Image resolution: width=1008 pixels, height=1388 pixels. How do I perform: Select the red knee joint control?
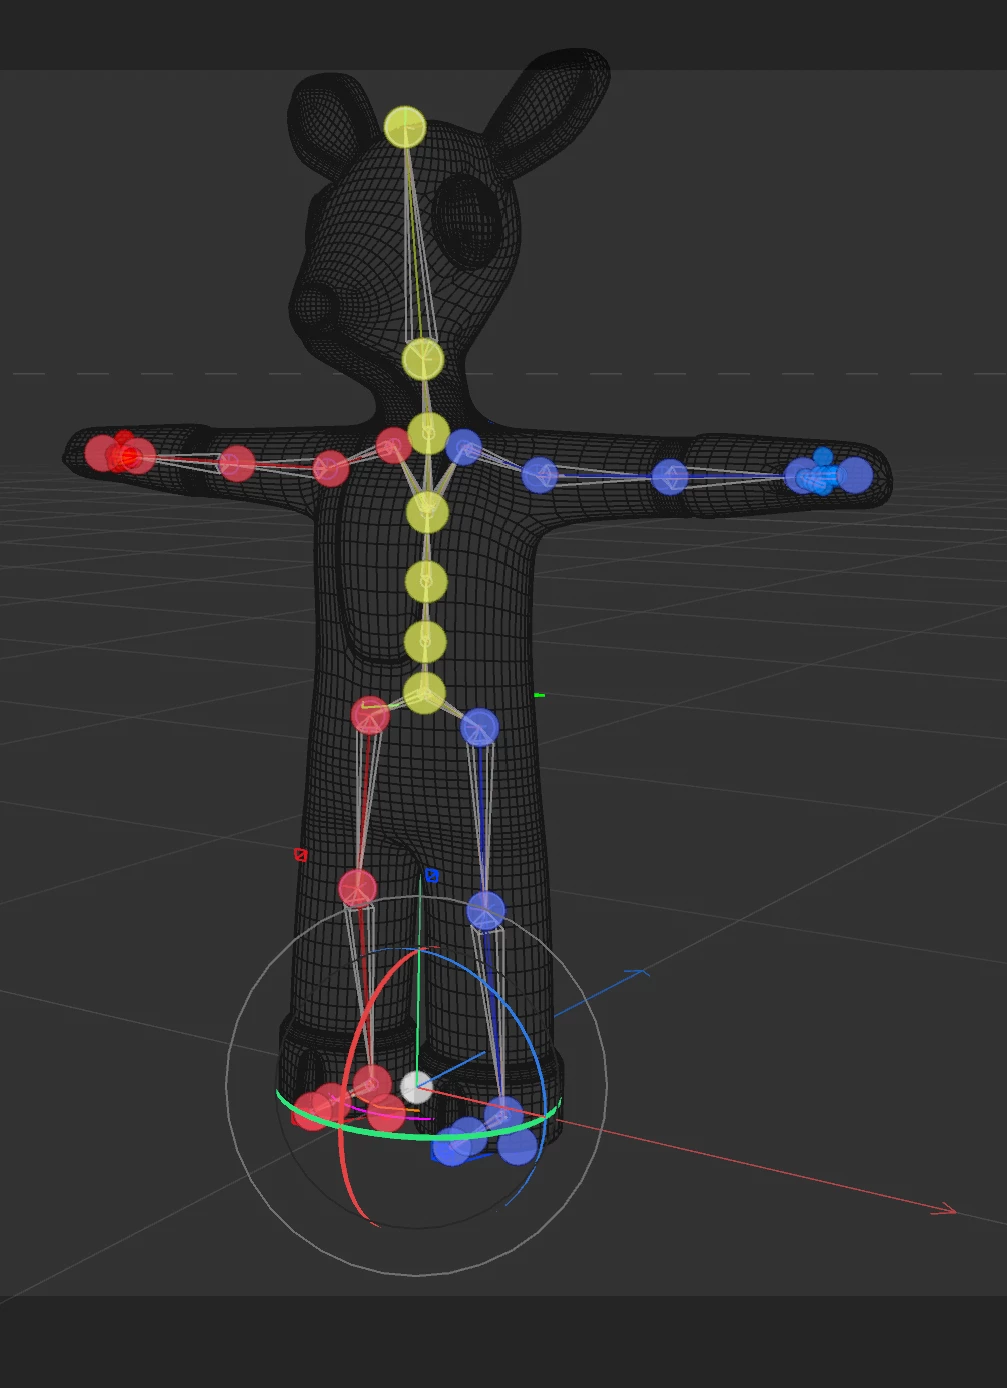pos(358,886)
